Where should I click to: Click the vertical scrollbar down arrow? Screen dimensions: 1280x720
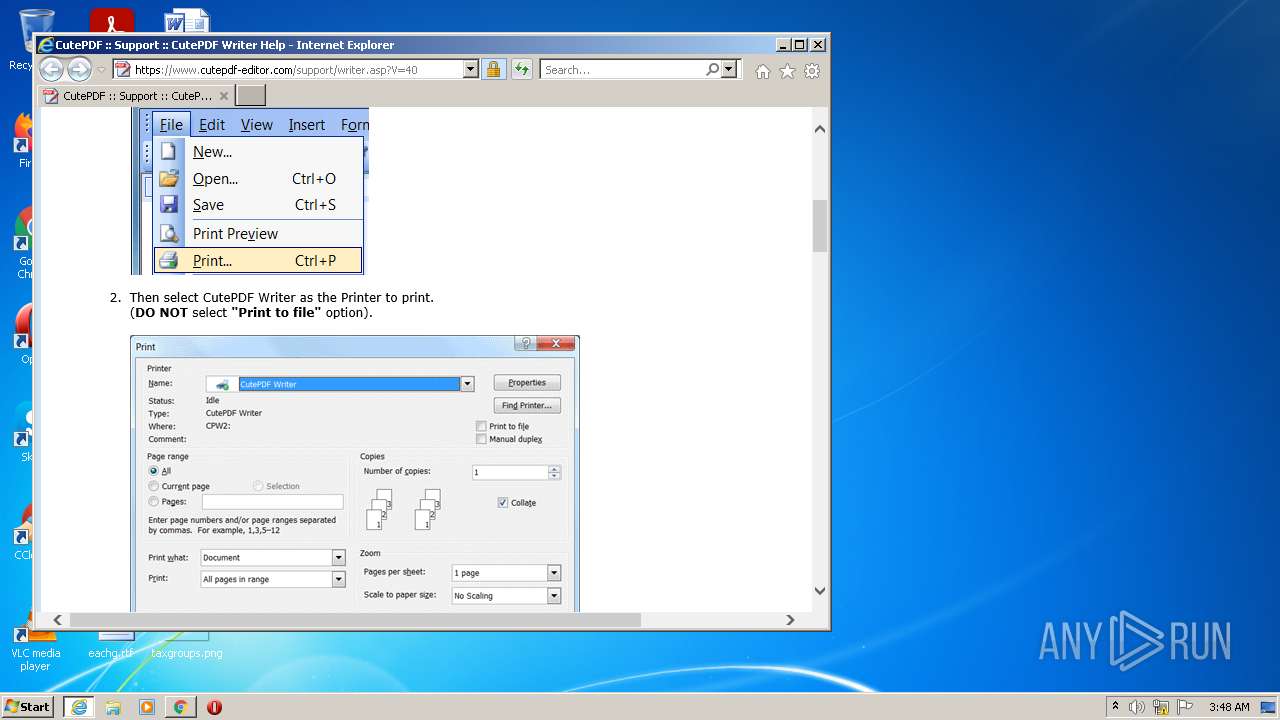pyautogui.click(x=820, y=591)
